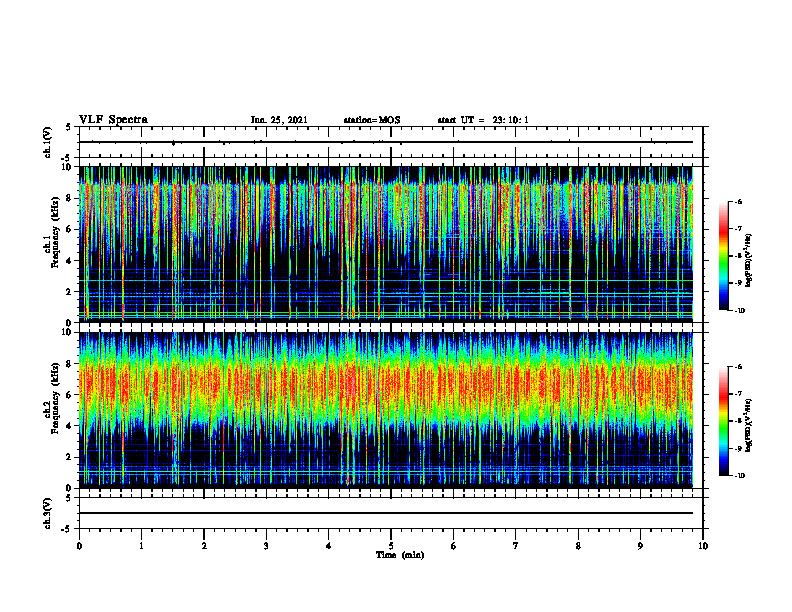Click the ch.1 voltage waveform strip

click(391, 142)
